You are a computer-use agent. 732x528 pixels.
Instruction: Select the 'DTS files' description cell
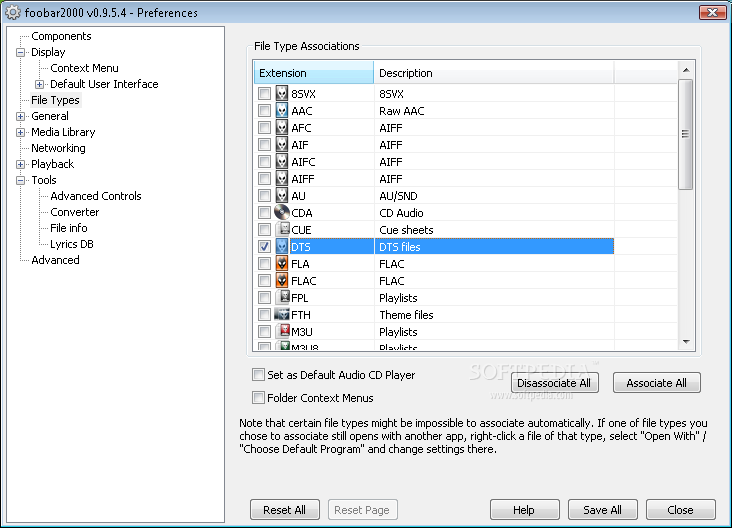pyautogui.click(x=494, y=246)
